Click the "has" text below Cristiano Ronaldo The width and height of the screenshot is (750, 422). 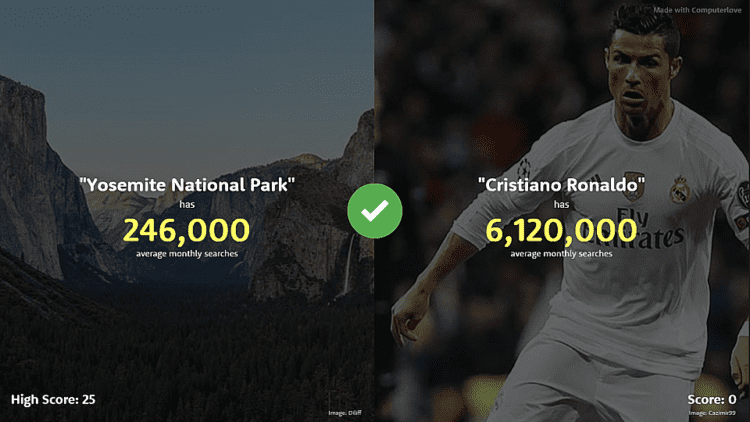point(562,204)
